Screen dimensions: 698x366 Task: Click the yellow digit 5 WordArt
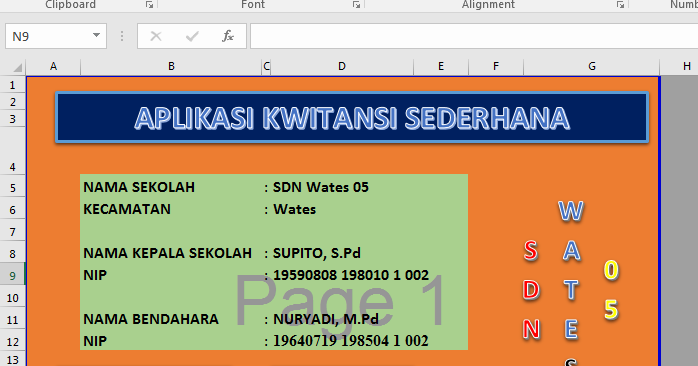(x=612, y=309)
